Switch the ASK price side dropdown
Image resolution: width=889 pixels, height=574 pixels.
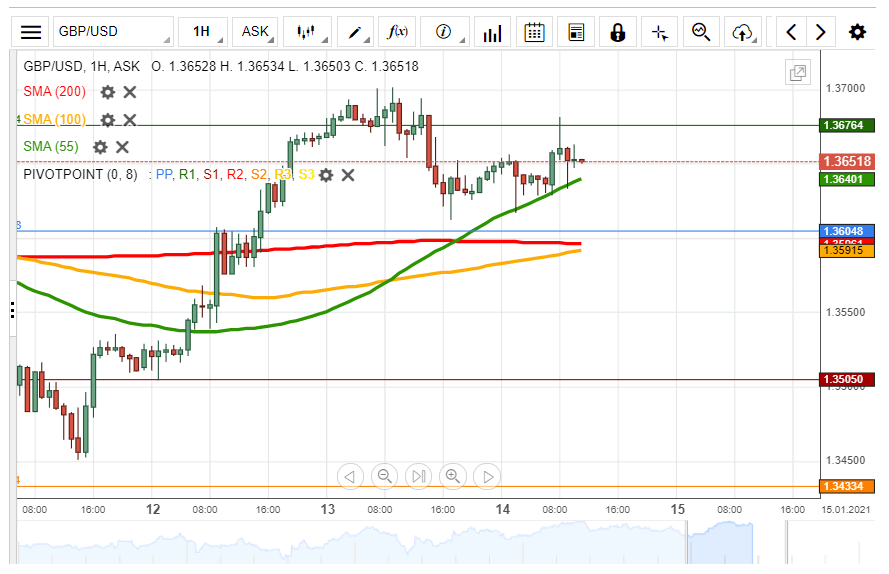coord(256,32)
